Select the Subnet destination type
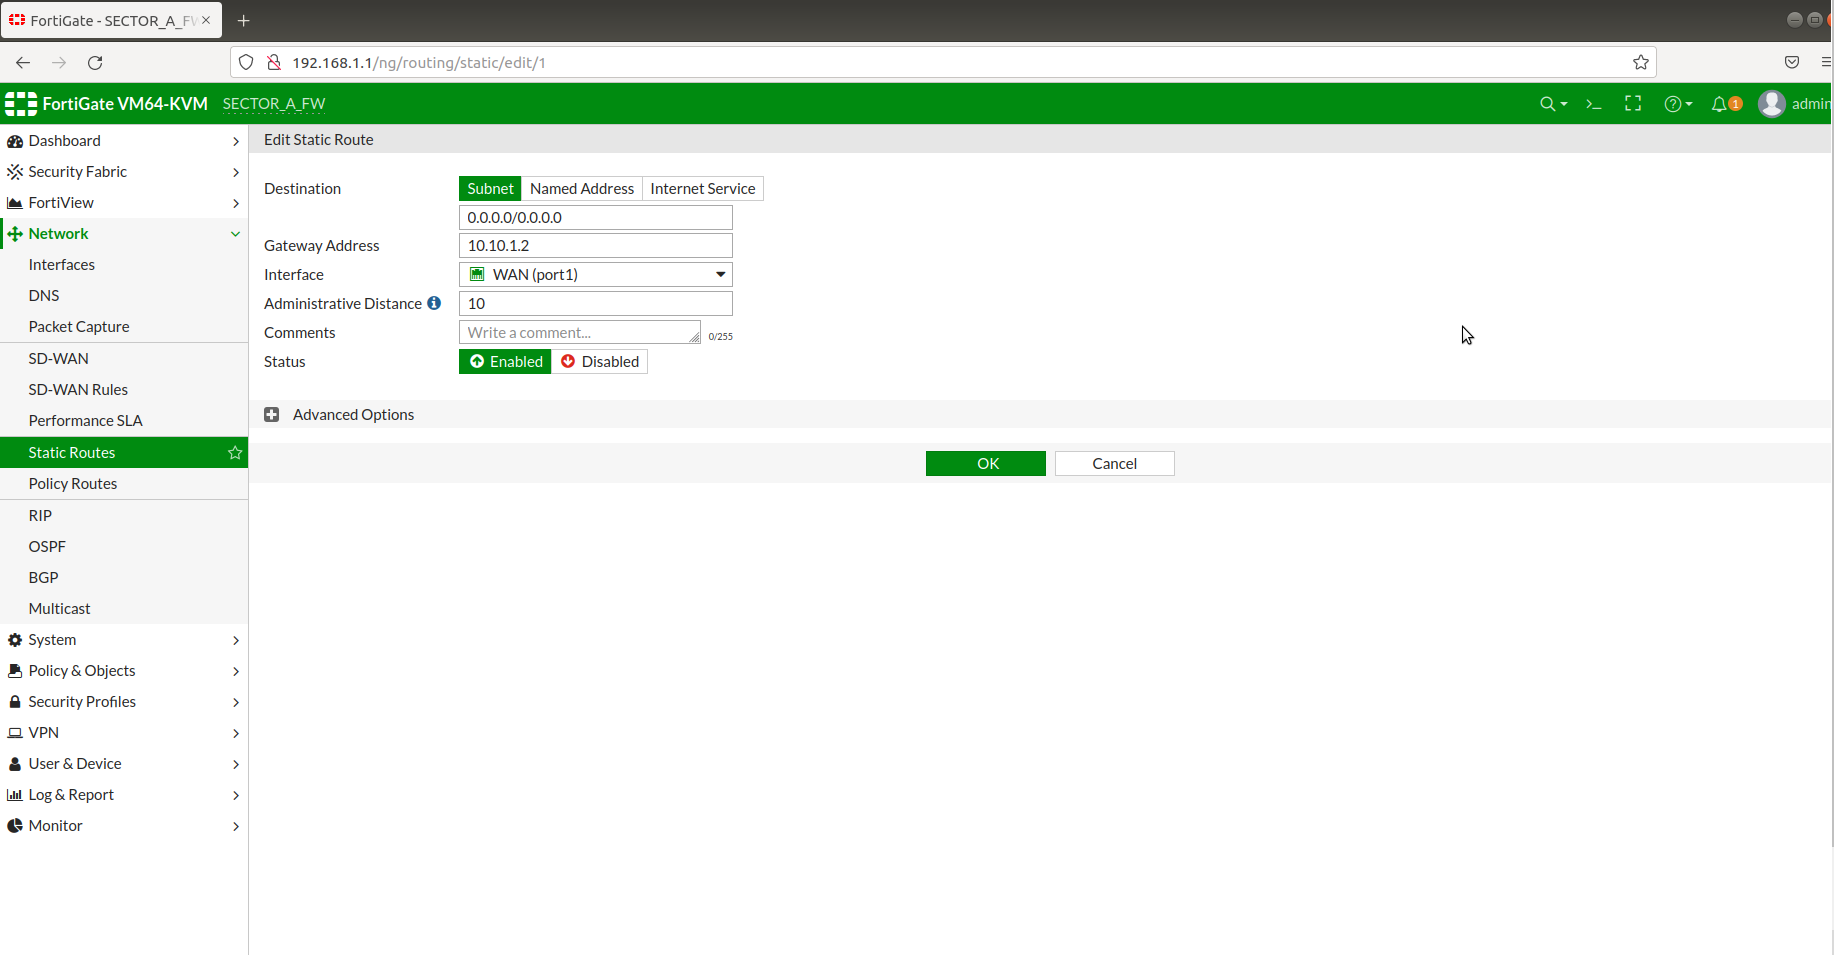The height and width of the screenshot is (955, 1834). click(x=489, y=188)
